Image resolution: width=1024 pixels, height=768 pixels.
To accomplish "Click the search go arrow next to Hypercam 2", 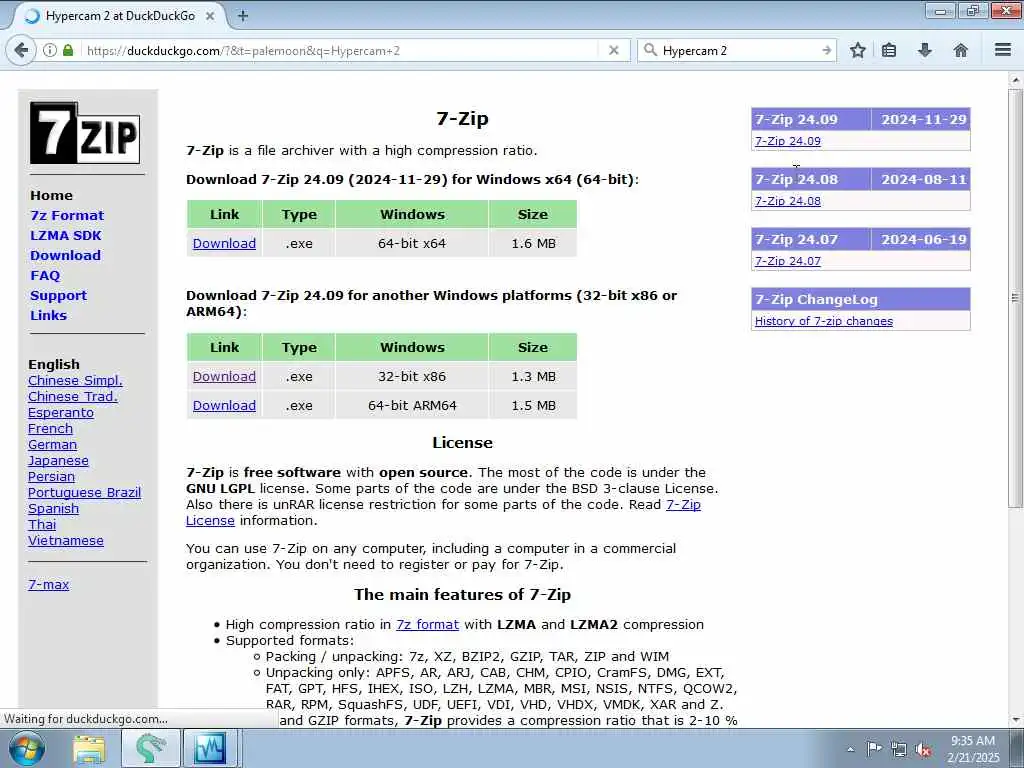I will [x=826, y=50].
